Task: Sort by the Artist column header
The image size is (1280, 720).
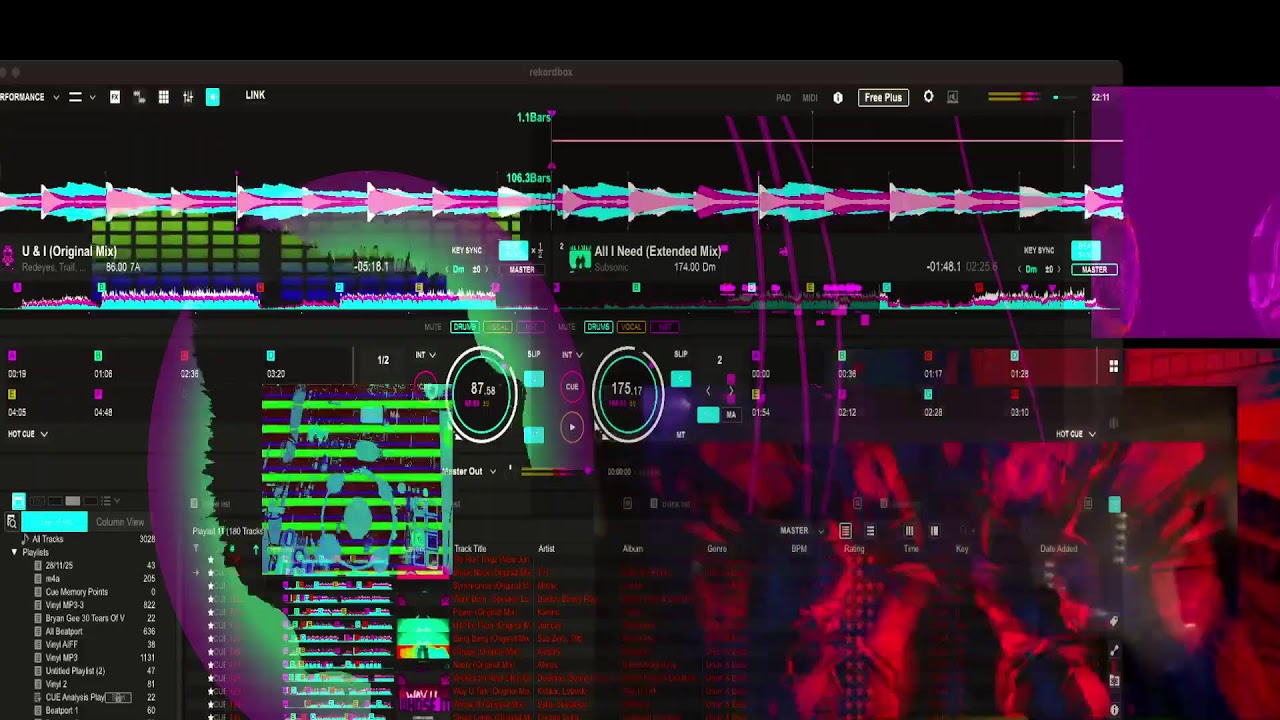Action: point(547,549)
